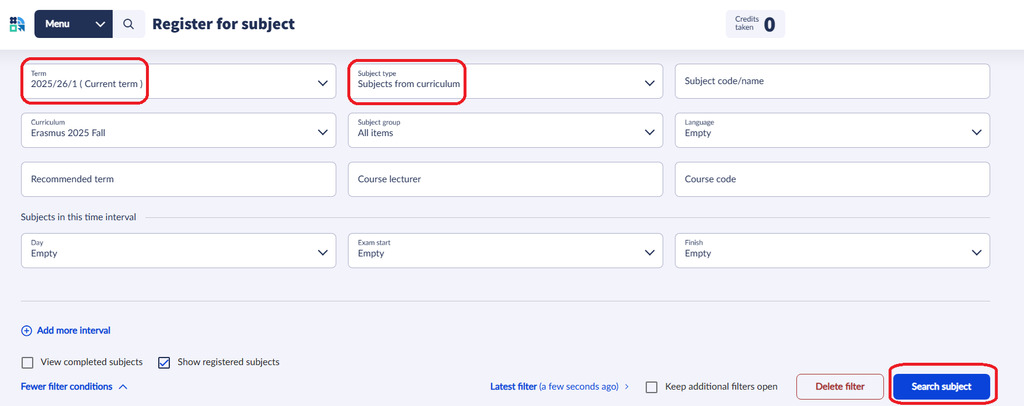This screenshot has width=1024, height=406.
Task: Focus the Subject code/name field
Action: 832,82
